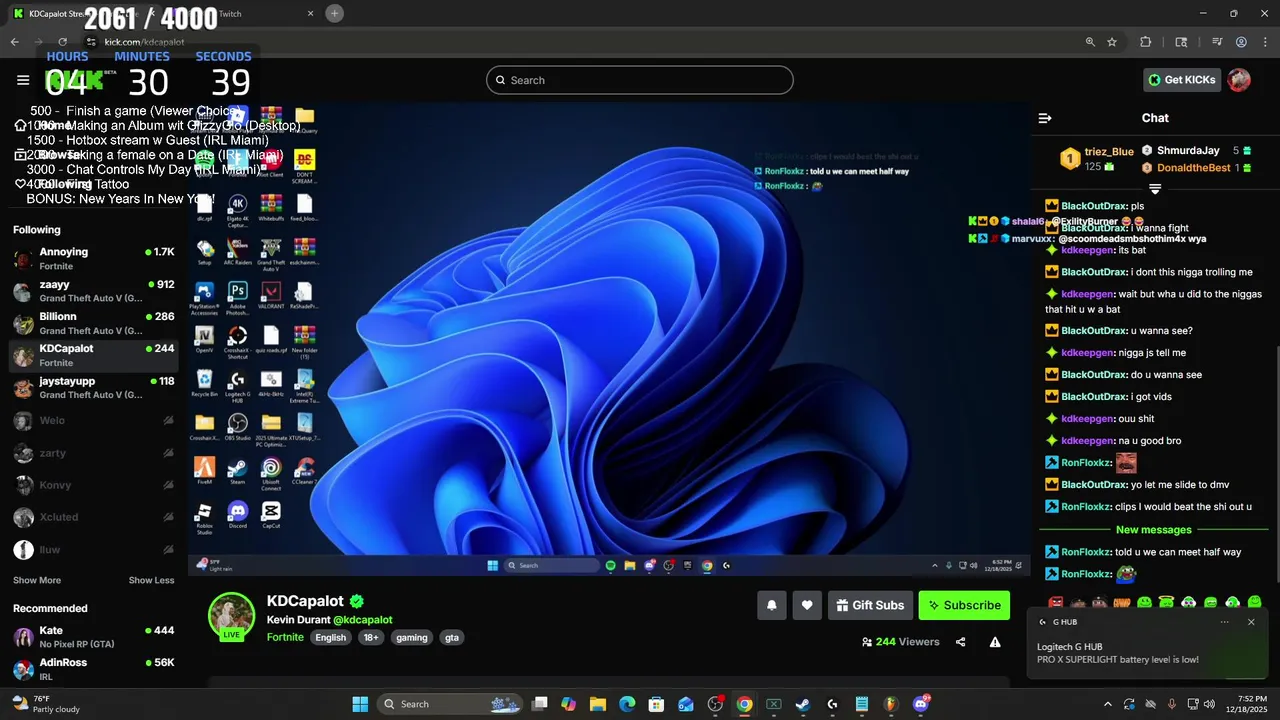Bookmark this page with the star icon
This screenshot has height=720, width=1280.
pyautogui.click(x=1112, y=42)
